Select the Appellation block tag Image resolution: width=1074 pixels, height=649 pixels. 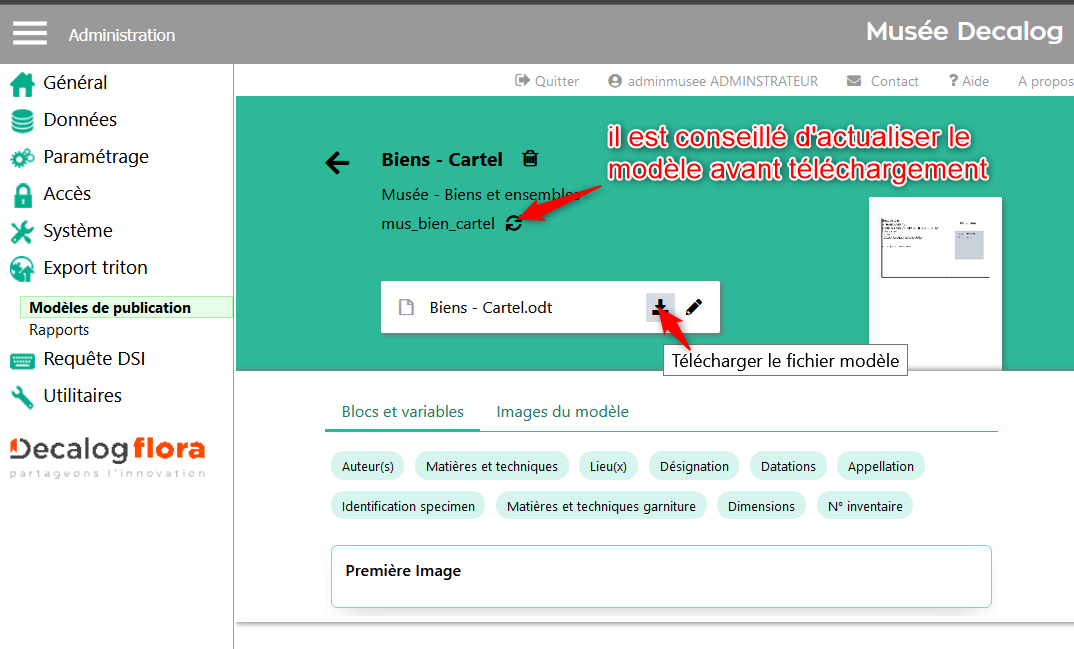pyautogui.click(x=881, y=466)
